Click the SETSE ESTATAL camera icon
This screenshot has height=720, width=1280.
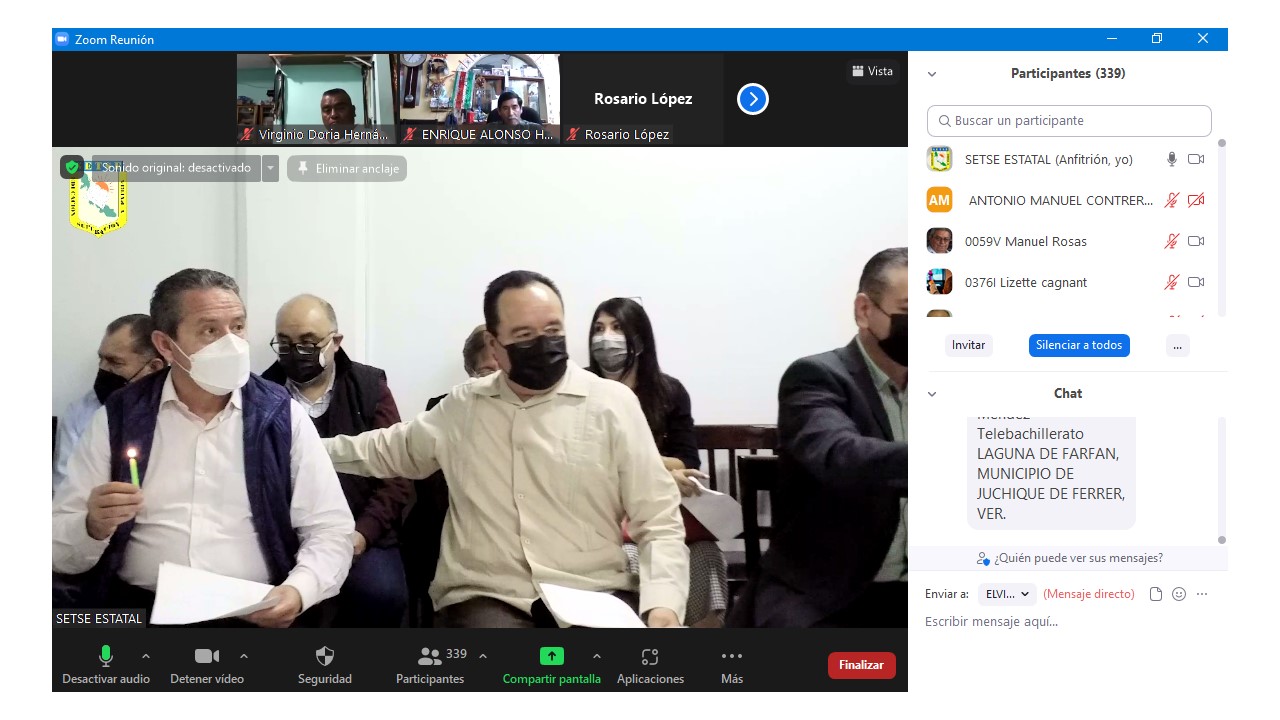(1196, 159)
